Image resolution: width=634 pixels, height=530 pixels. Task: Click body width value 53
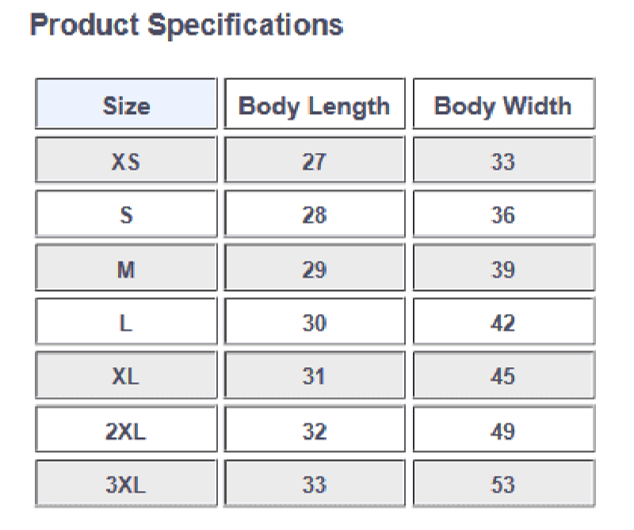pyautogui.click(x=503, y=485)
